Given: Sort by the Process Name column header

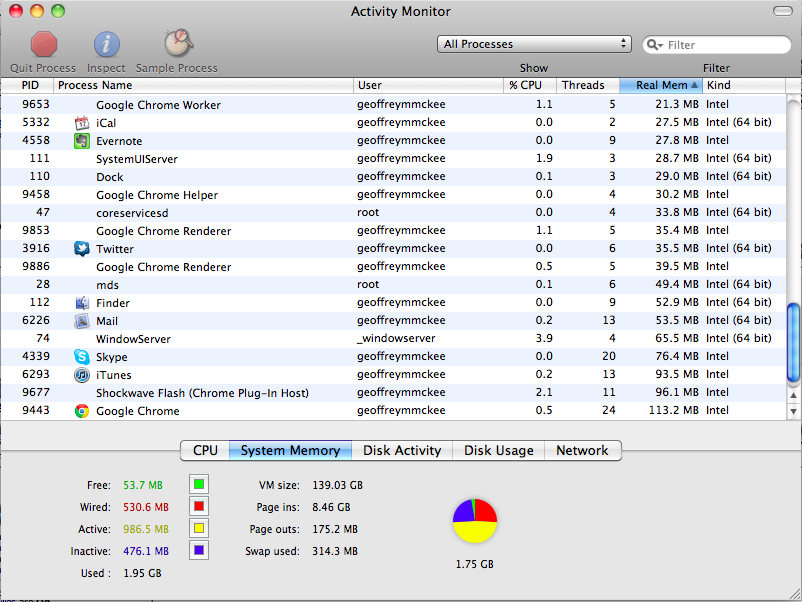Looking at the screenshot, I should point(203,85).
